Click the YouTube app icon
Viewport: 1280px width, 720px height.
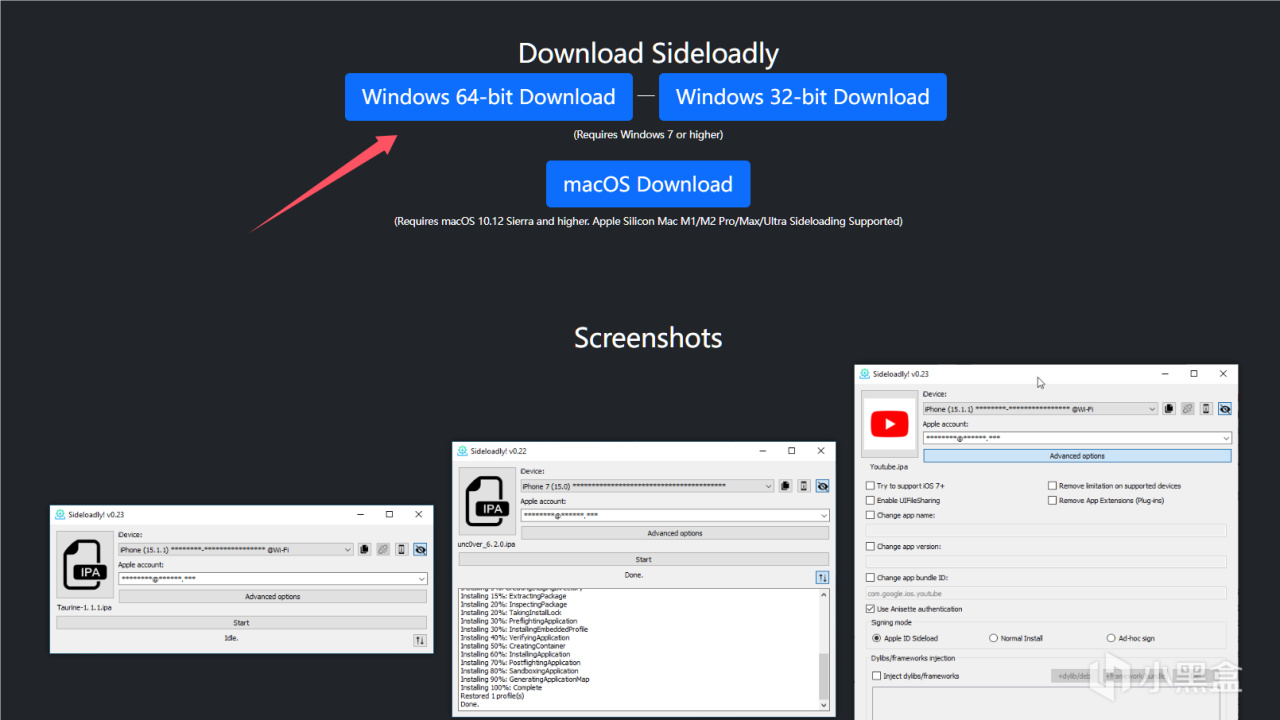point(890,425)
